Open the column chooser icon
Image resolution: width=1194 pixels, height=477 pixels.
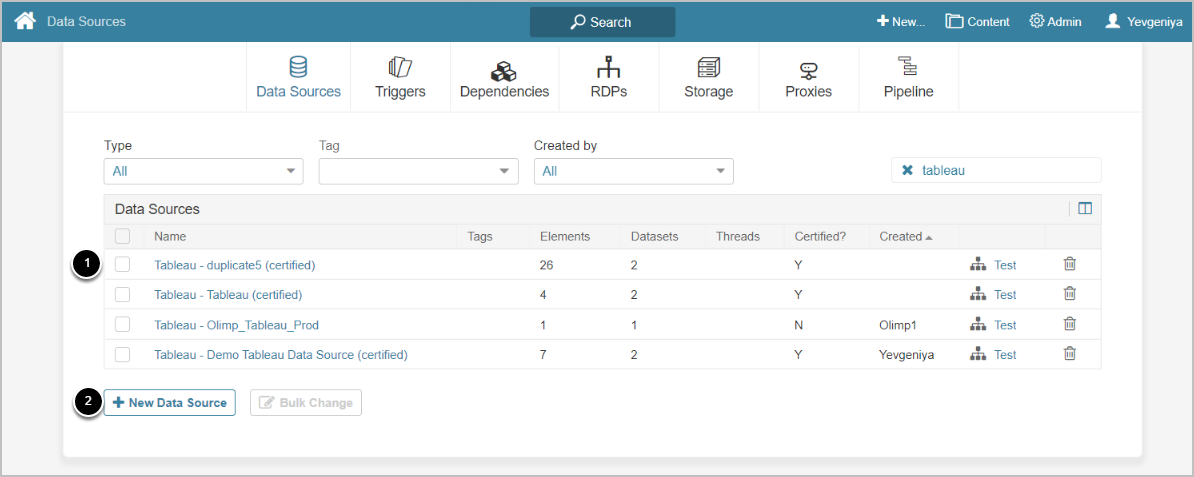(x=1085, y=209)
